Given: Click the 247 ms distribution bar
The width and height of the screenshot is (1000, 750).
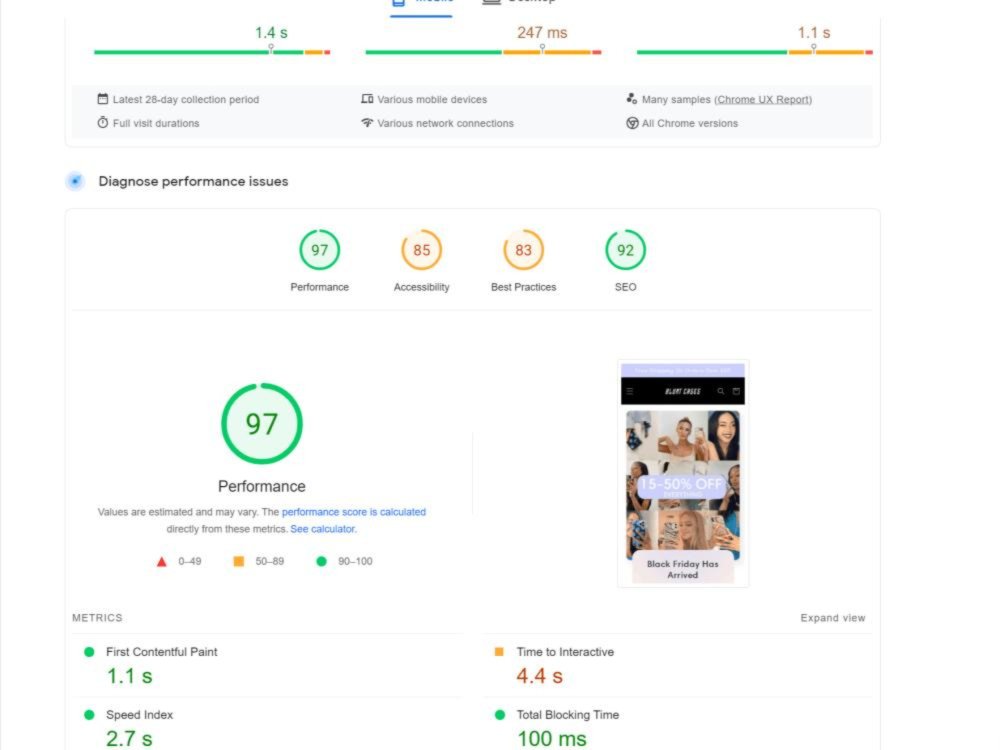Looking at the screenshot, I should coord(483,52).
